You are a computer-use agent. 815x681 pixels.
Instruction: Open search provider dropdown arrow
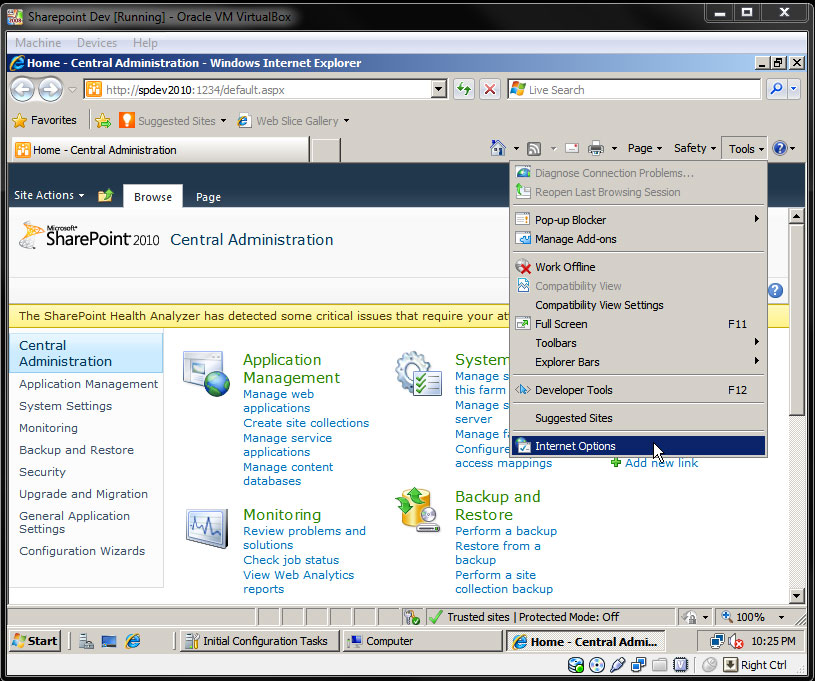point(794,89)
